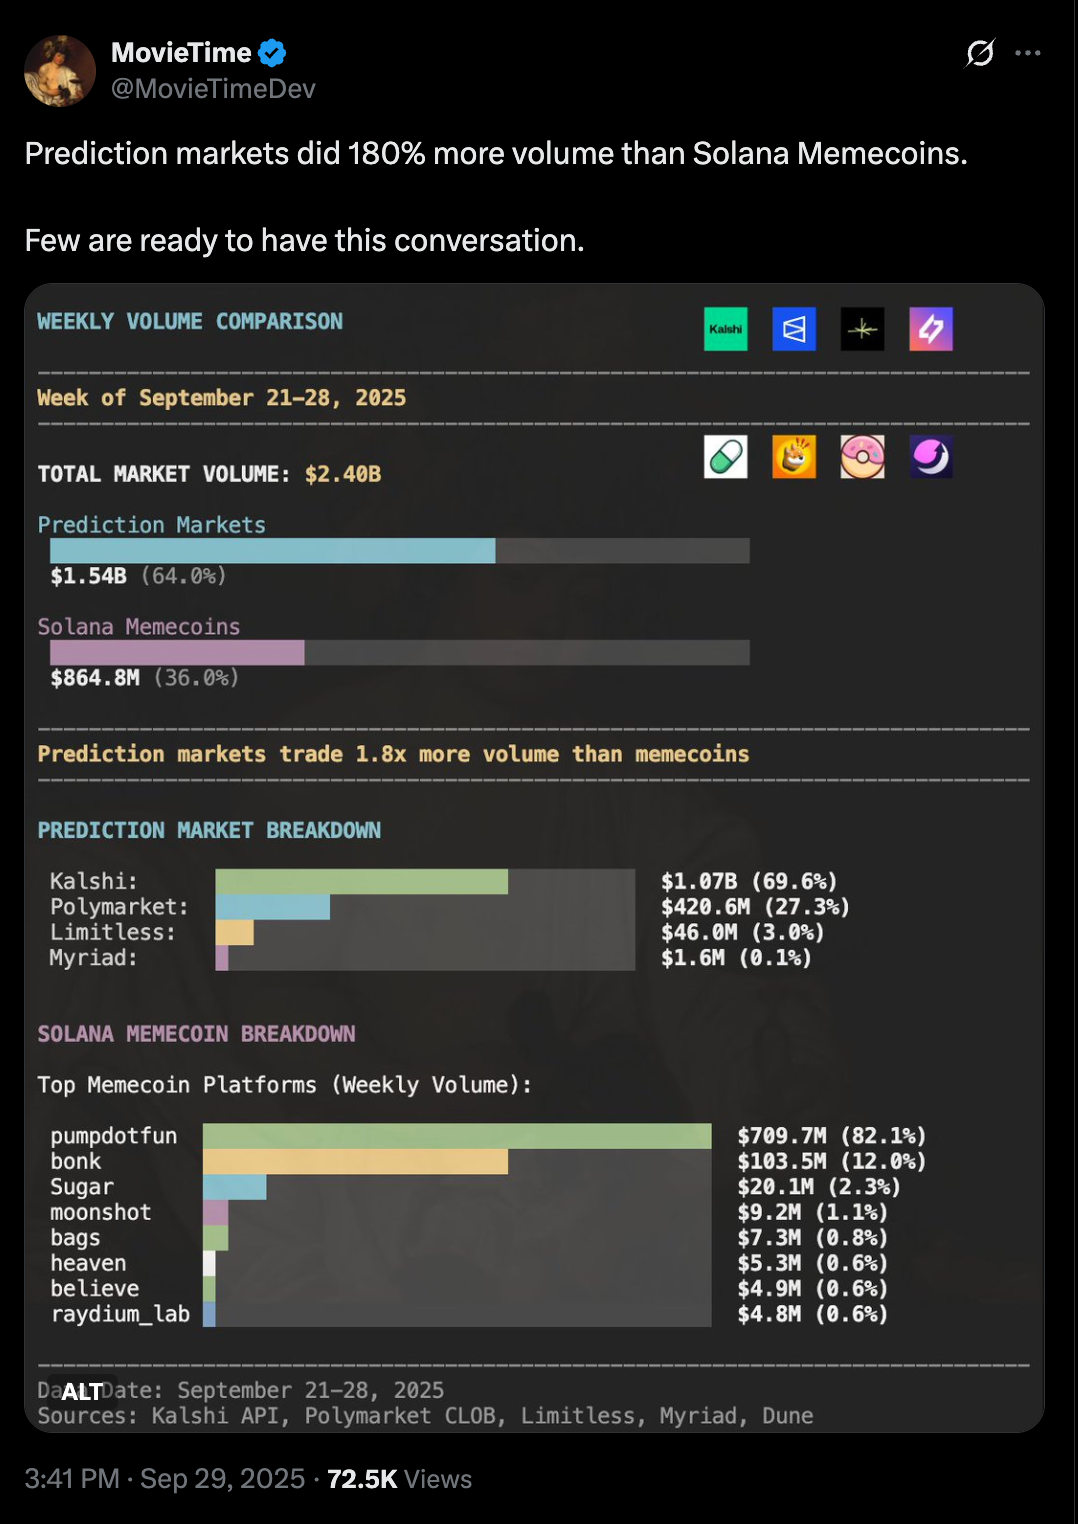Show image description via ALT badge
The width and height of the screenshot is (1078, 1524).
click(x=82, y=1391)
